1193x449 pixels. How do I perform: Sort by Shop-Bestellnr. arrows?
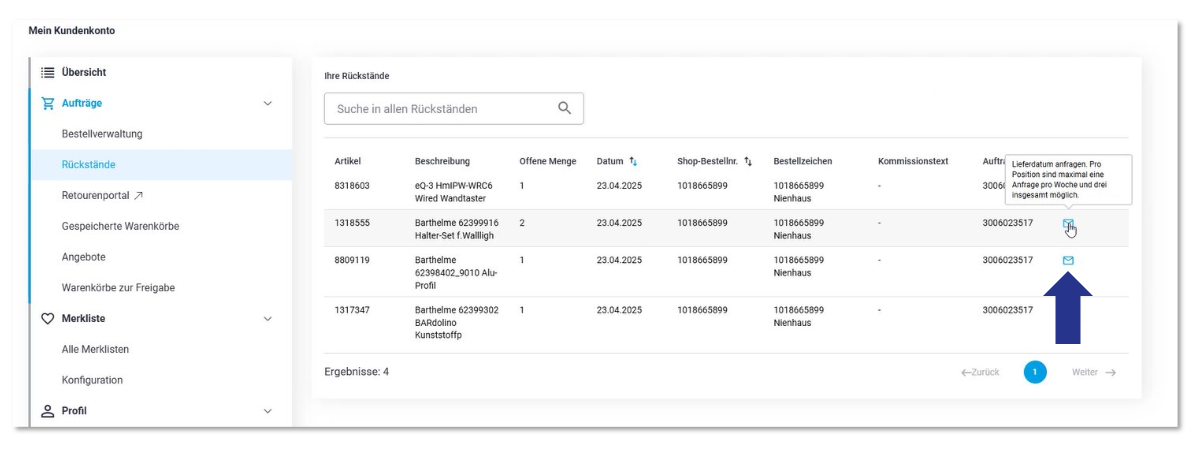click(x=748, y=161)
